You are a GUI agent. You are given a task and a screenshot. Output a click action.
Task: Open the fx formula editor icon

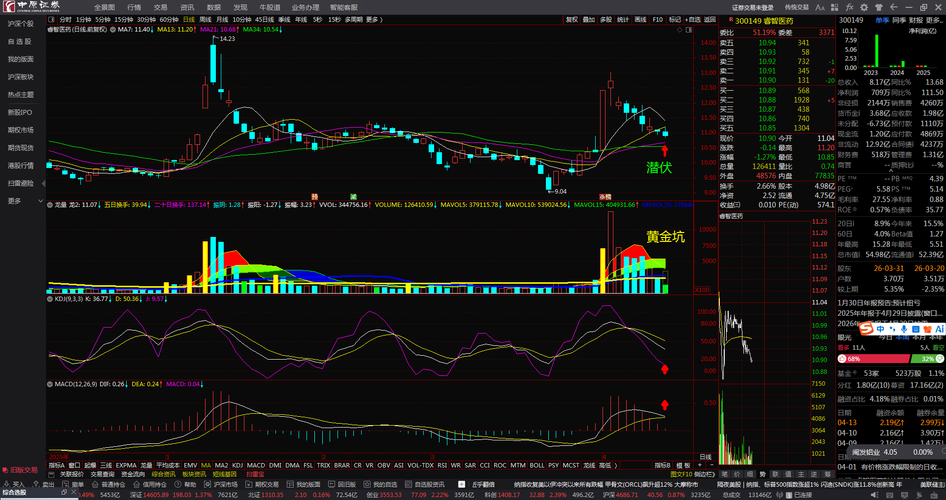[849, 8]
